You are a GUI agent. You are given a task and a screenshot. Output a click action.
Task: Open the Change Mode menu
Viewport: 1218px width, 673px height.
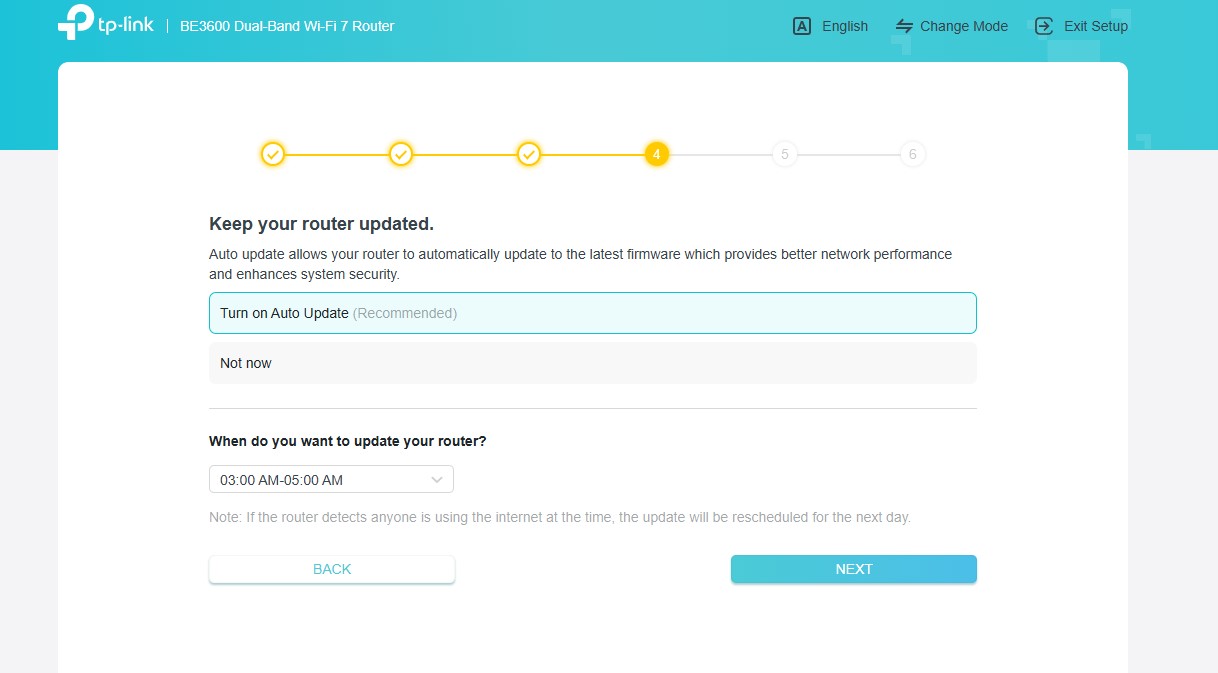pos(963,26)
